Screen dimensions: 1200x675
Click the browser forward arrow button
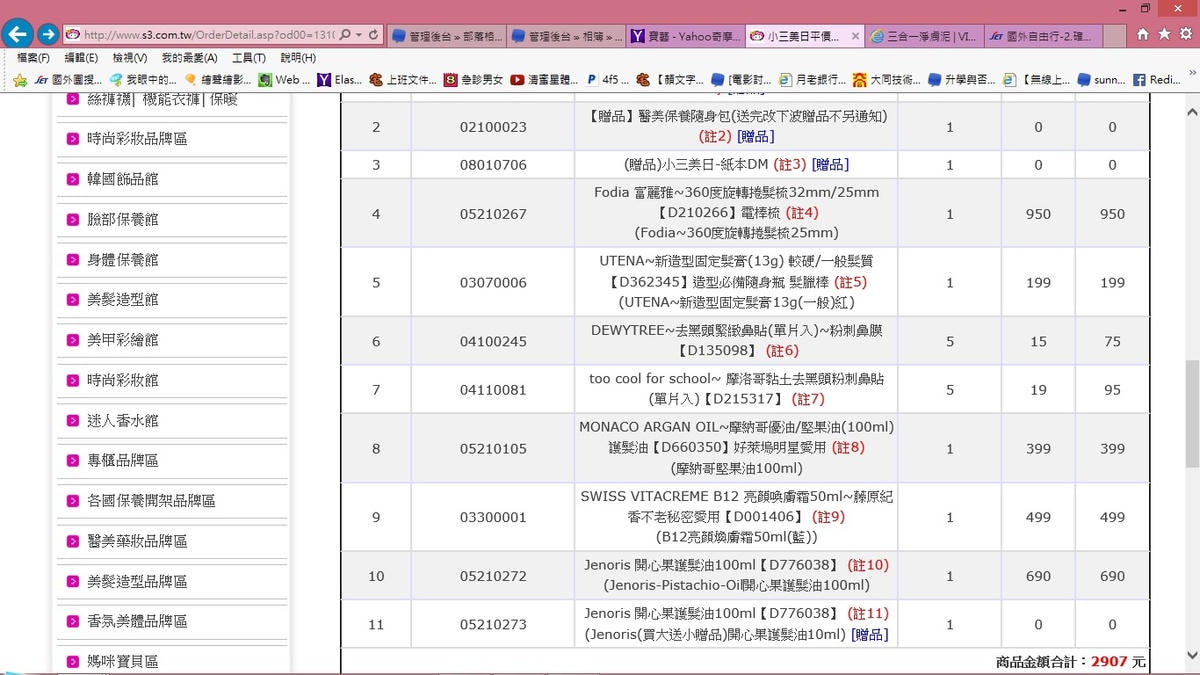pos(47,34)
